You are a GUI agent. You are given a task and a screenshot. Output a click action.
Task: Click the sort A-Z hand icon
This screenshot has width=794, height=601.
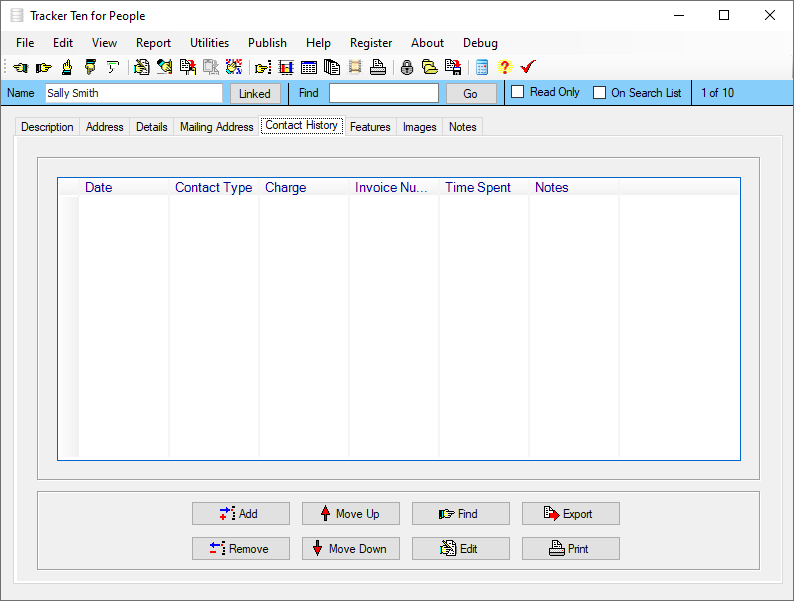pyautogui.click(x=234, y=67)
